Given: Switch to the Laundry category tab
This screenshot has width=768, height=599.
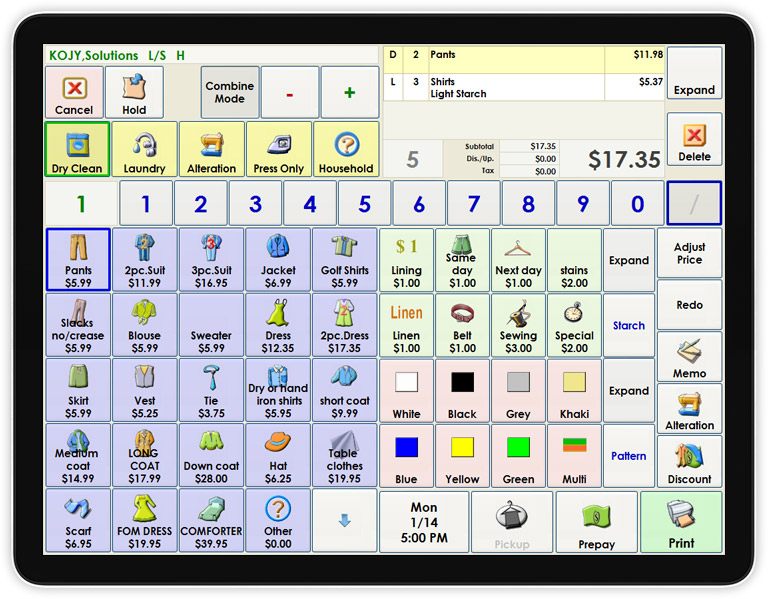Looking at the screenshot, I should point(144,149).
